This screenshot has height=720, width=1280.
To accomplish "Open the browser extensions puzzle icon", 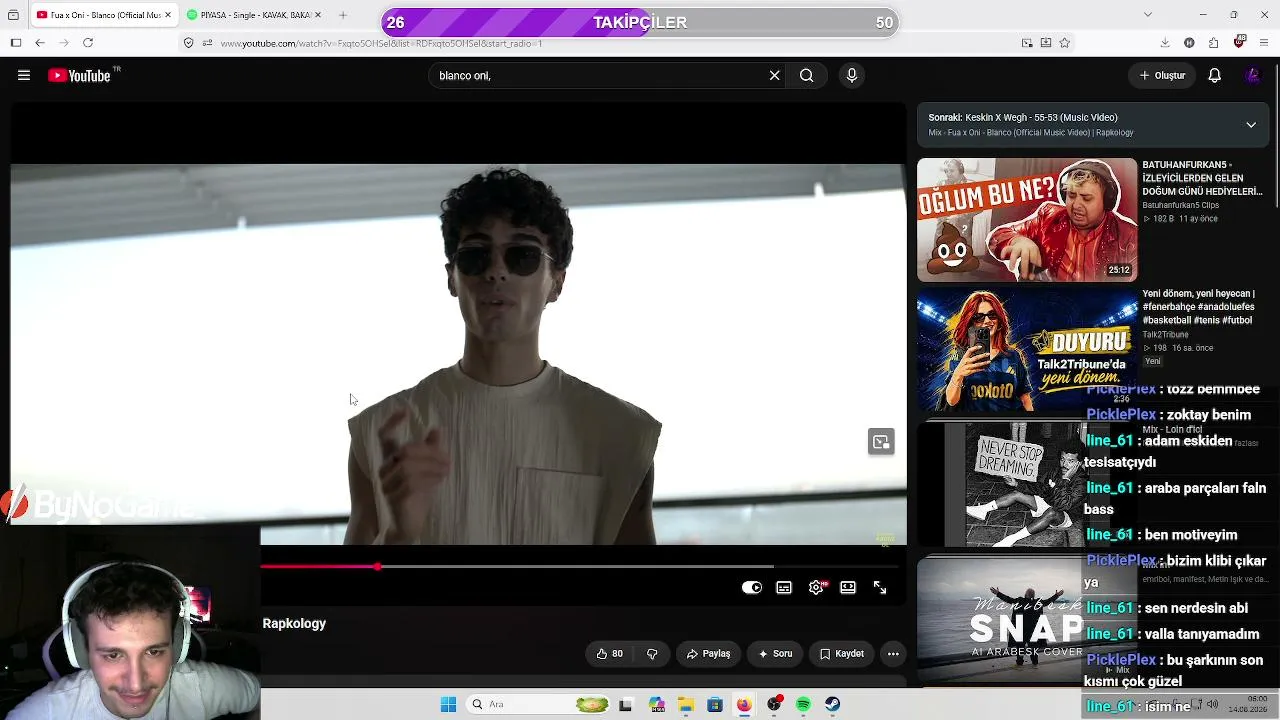I will coord(1213,43).
